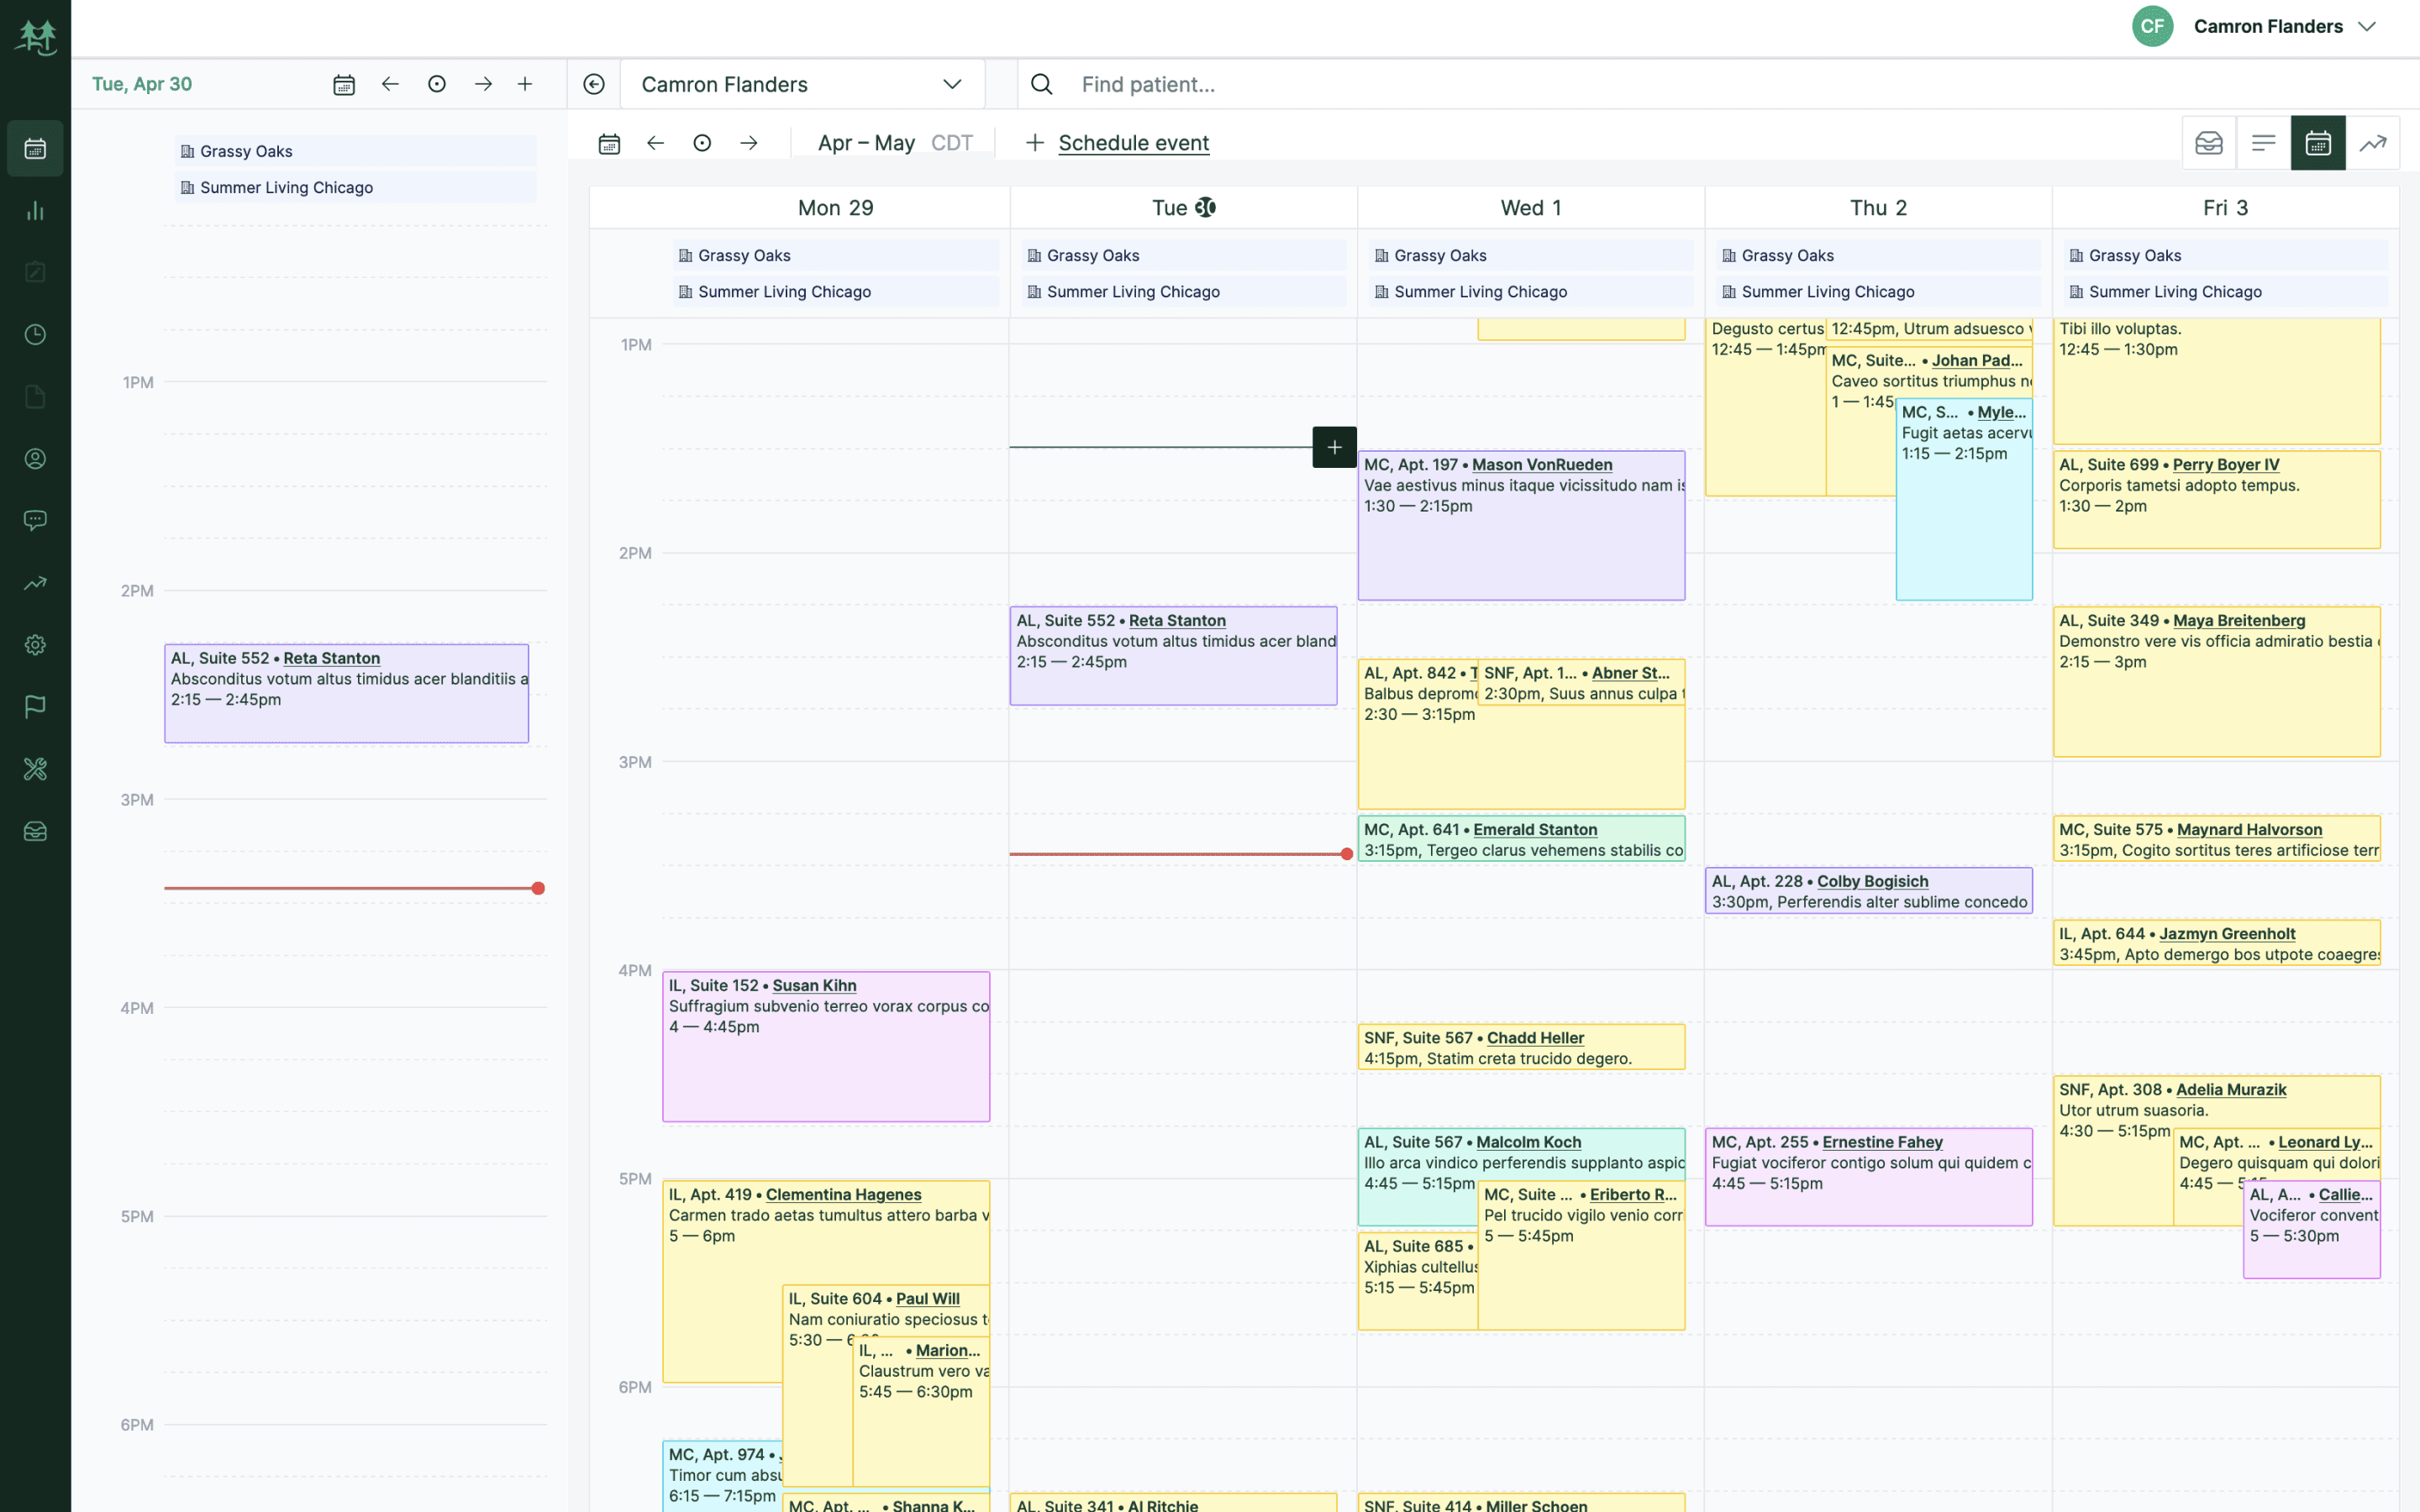Click the Schedule event link

click(1133, 143)
